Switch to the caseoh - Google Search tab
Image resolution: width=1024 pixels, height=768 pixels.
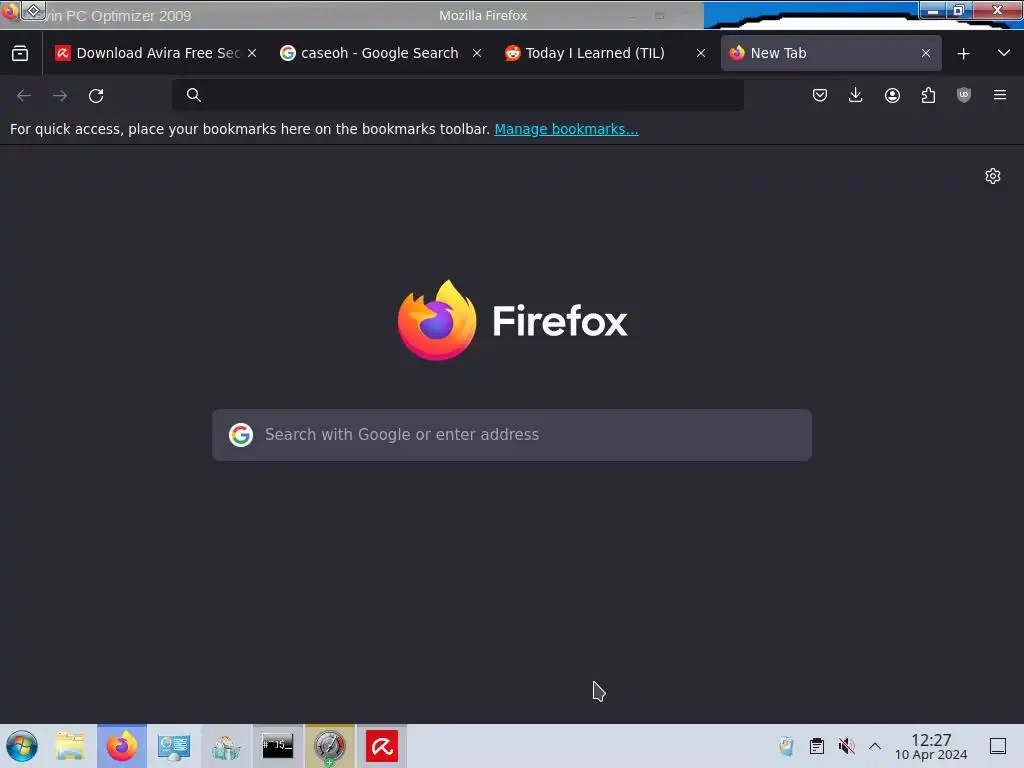pos(380,54)
